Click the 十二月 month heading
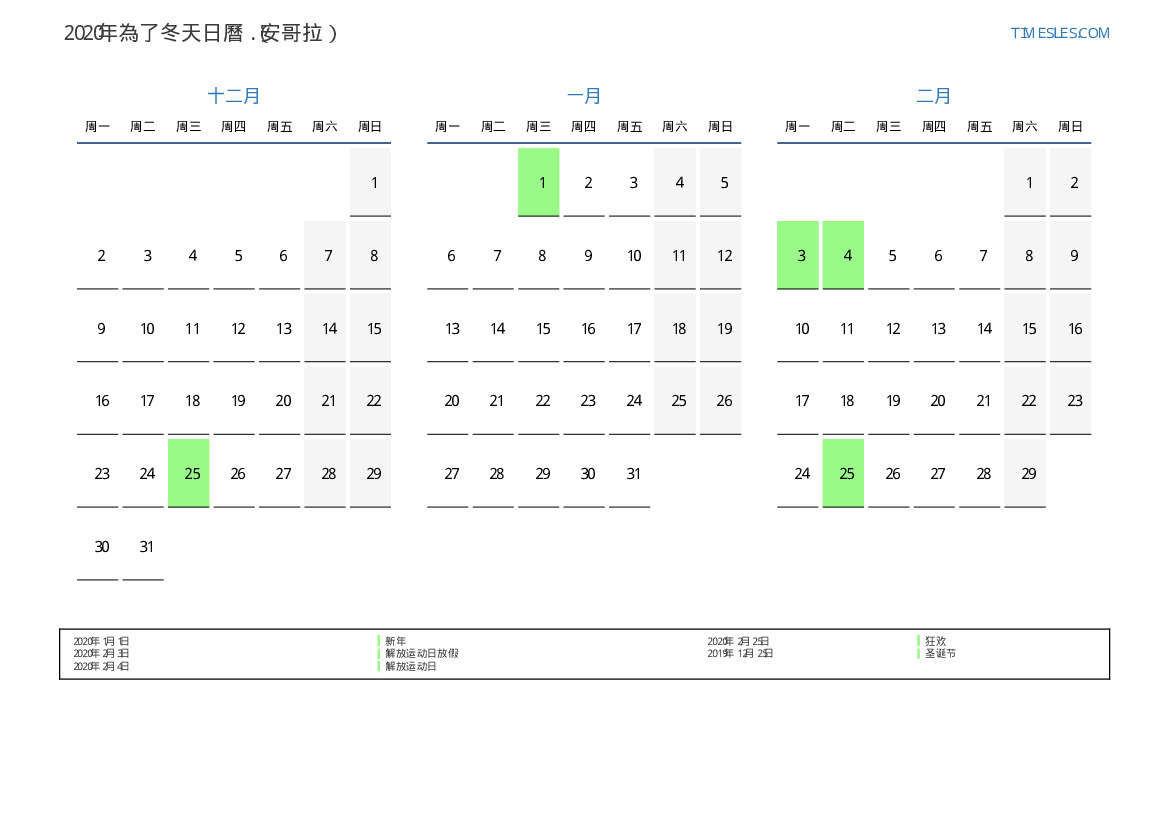 coord(234,96)
